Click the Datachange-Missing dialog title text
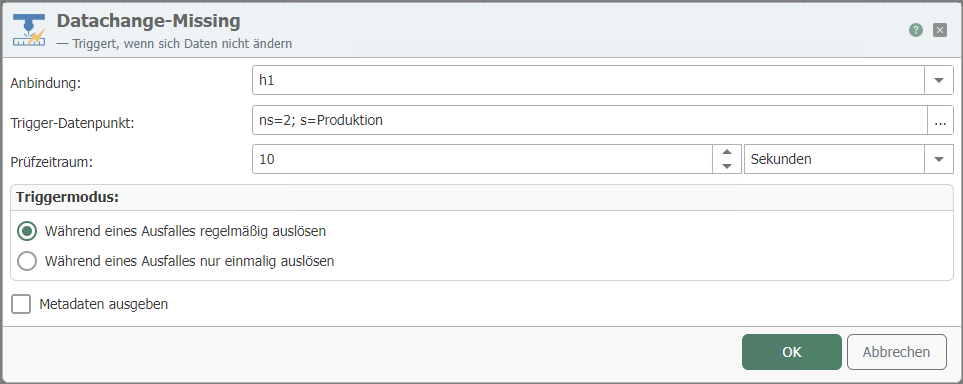 point(148,21)
